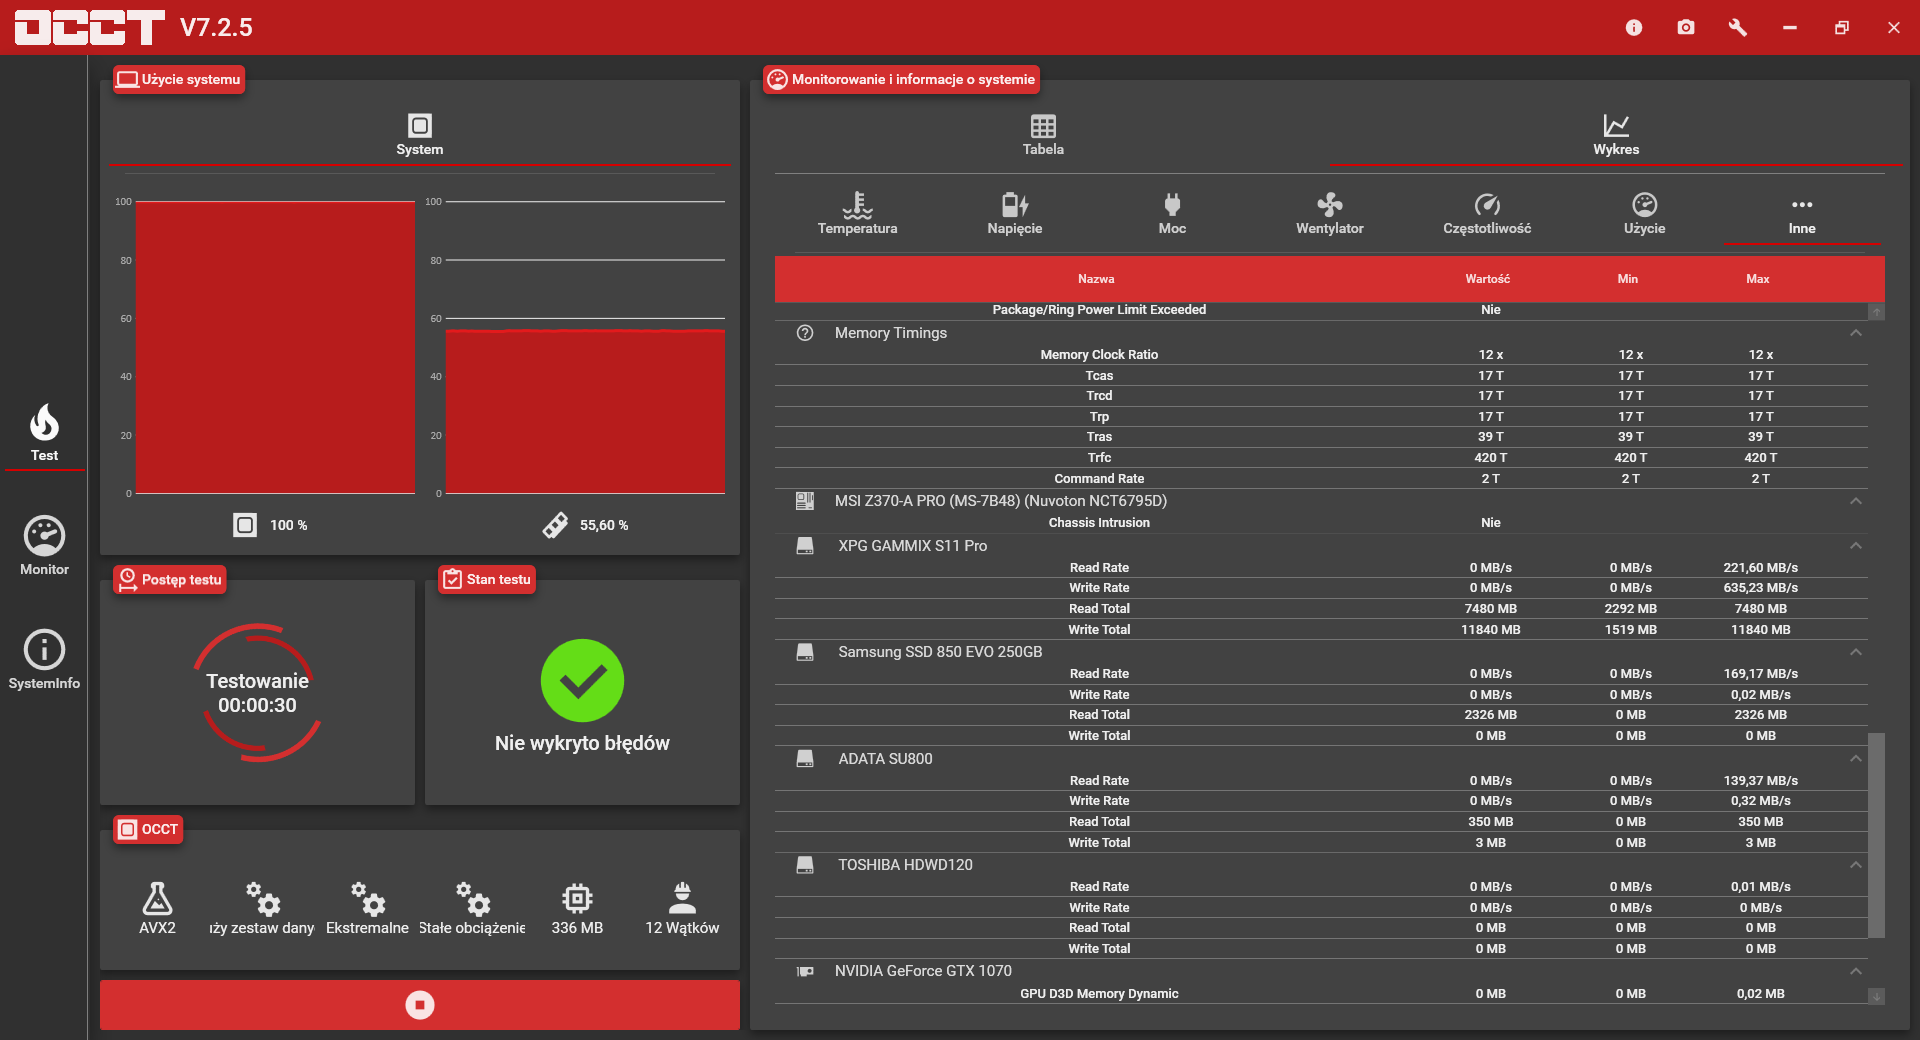
Task: Switch to the Tabela view tab
Action: [x=1043, y=135]
